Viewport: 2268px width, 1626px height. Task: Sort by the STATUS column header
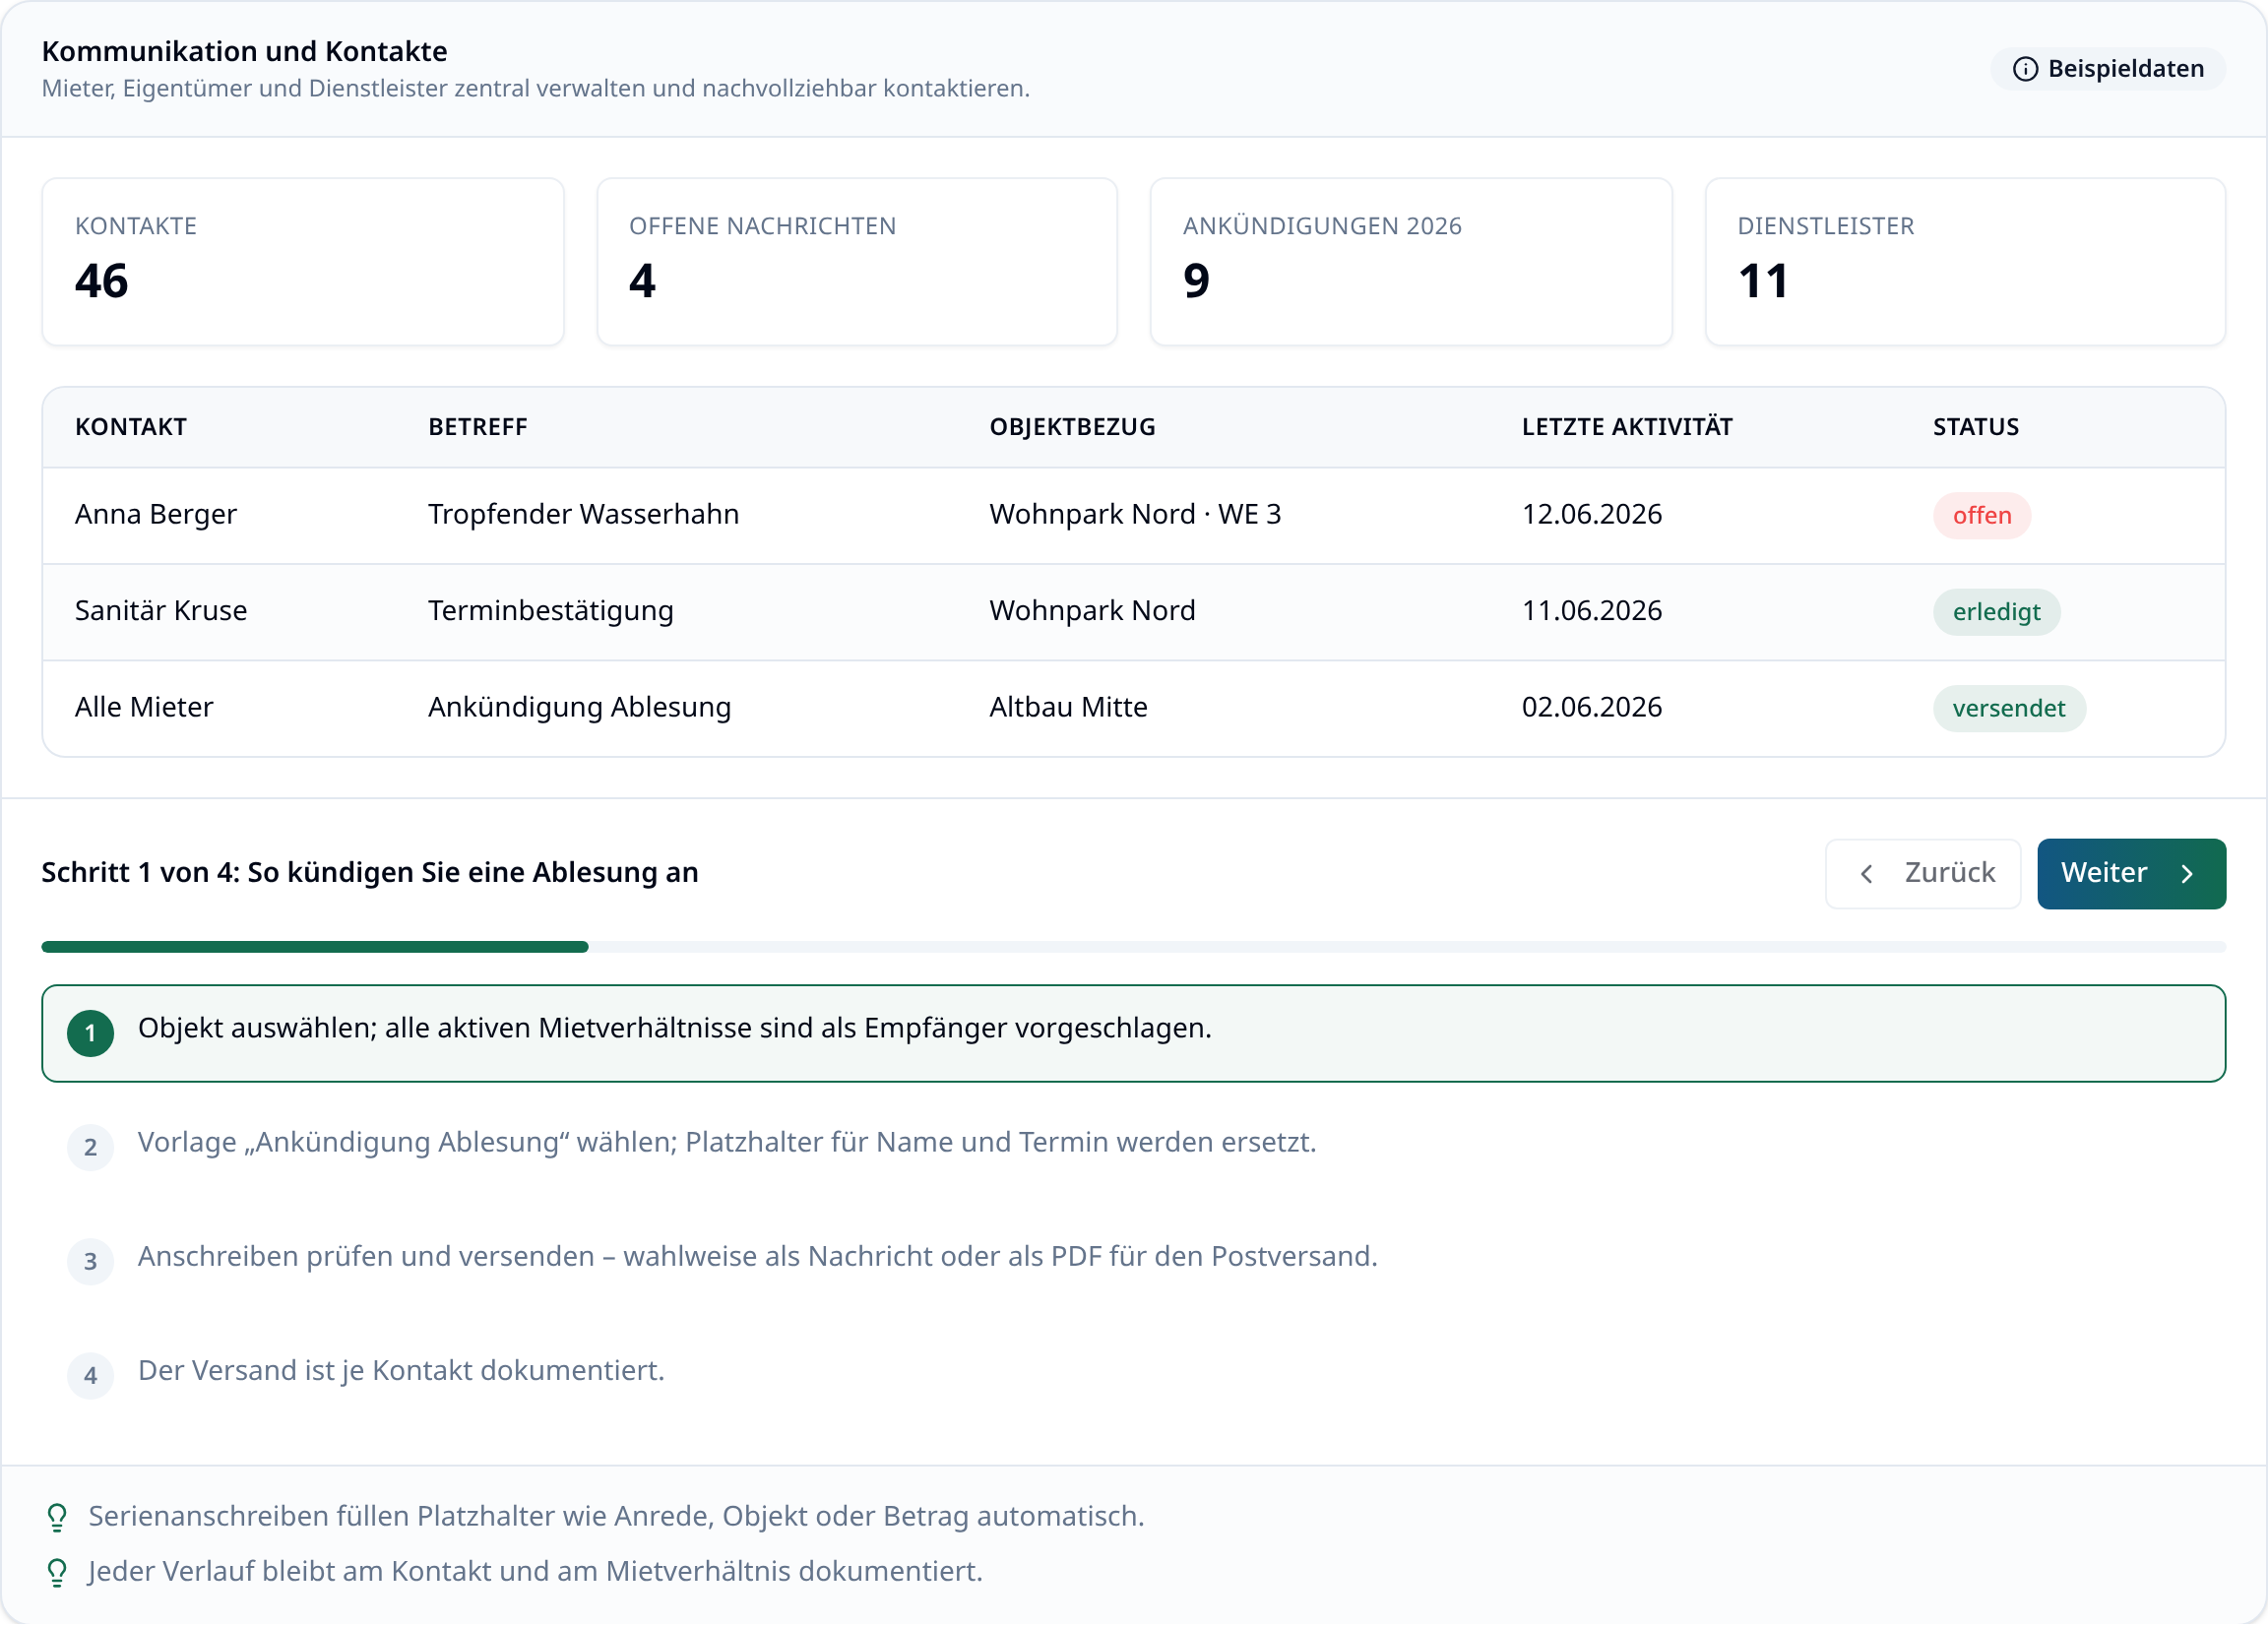click(x=1975, y=427)
